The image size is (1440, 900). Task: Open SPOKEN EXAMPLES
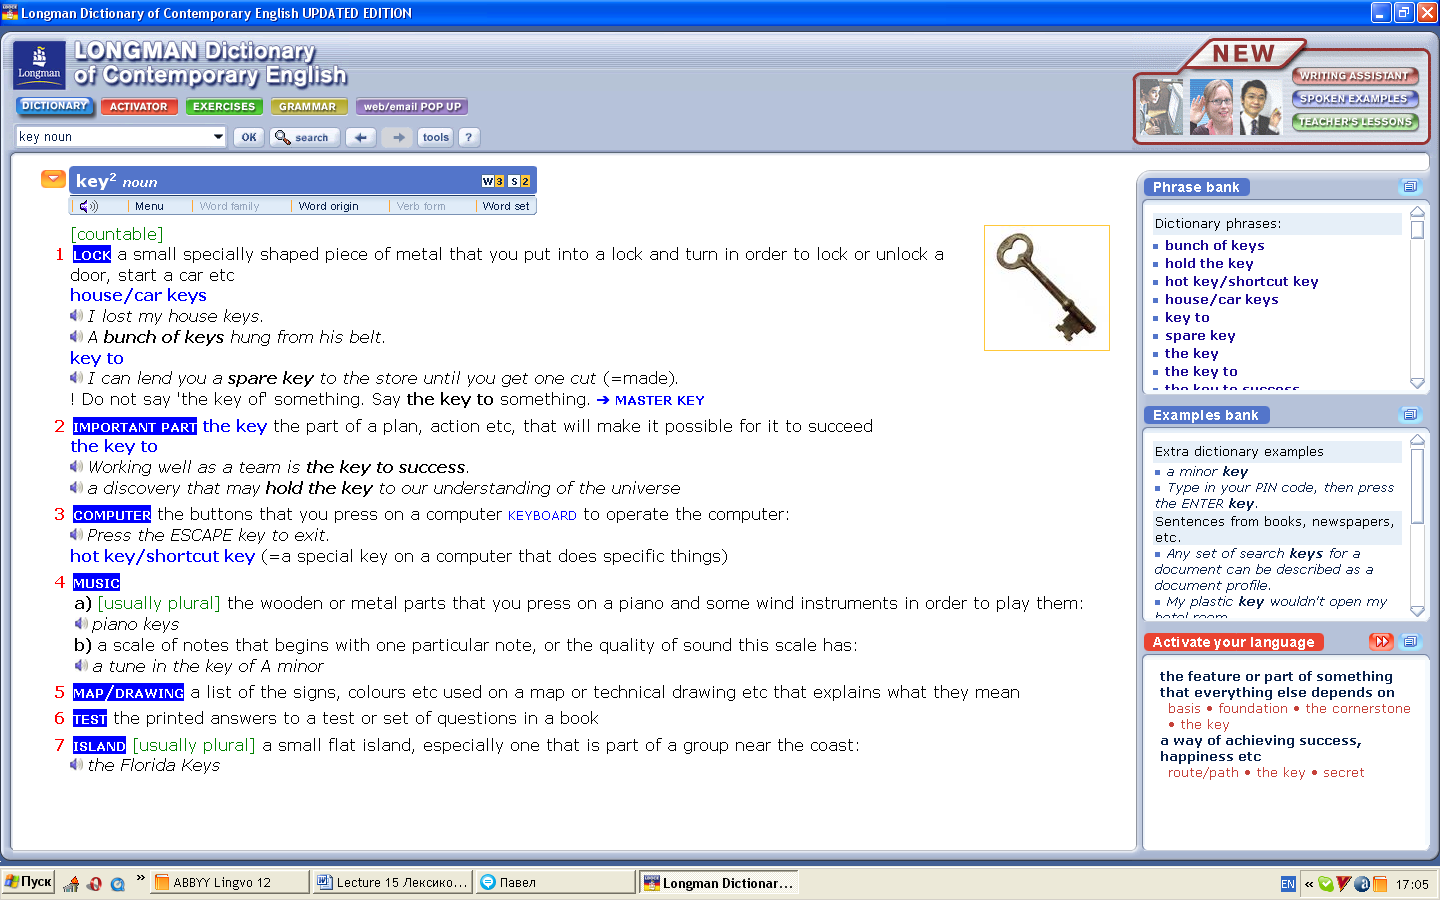pos(1354,99)
